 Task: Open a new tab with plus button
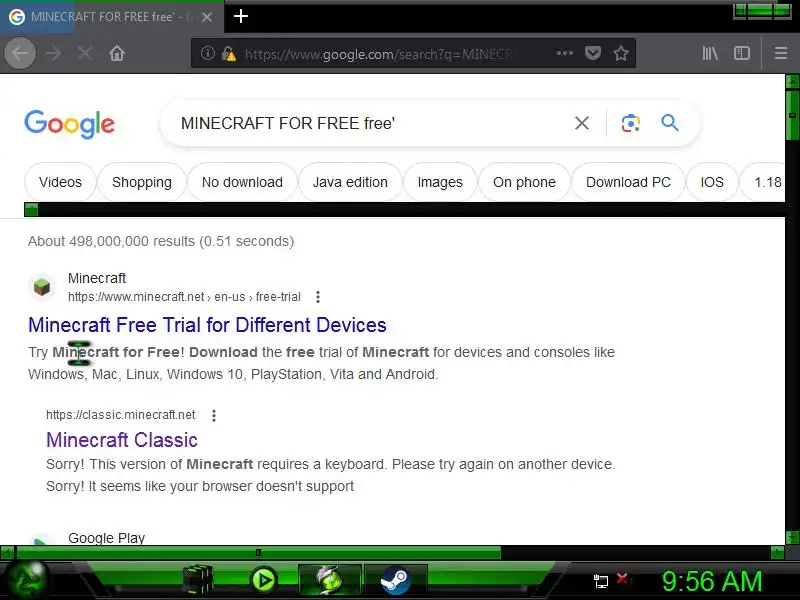coord(241,16)
